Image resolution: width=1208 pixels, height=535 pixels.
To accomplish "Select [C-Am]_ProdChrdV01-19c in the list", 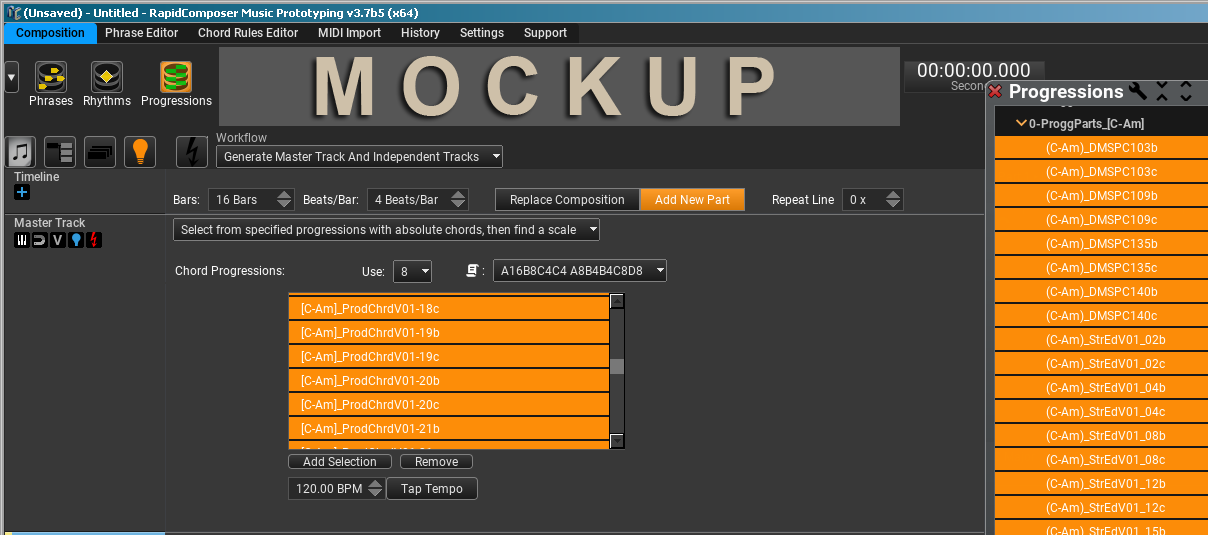I will tap(449, 357).
